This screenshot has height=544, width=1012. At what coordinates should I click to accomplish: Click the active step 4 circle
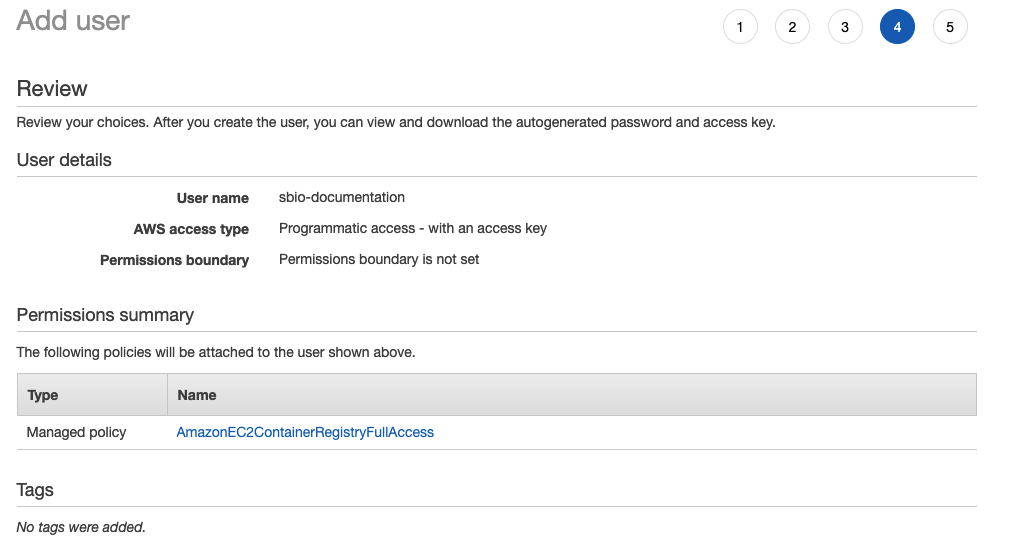(897, 27)
